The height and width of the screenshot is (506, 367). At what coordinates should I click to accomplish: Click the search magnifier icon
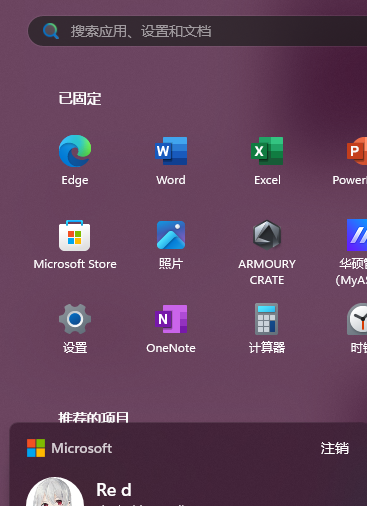click(x=51, y=31)
